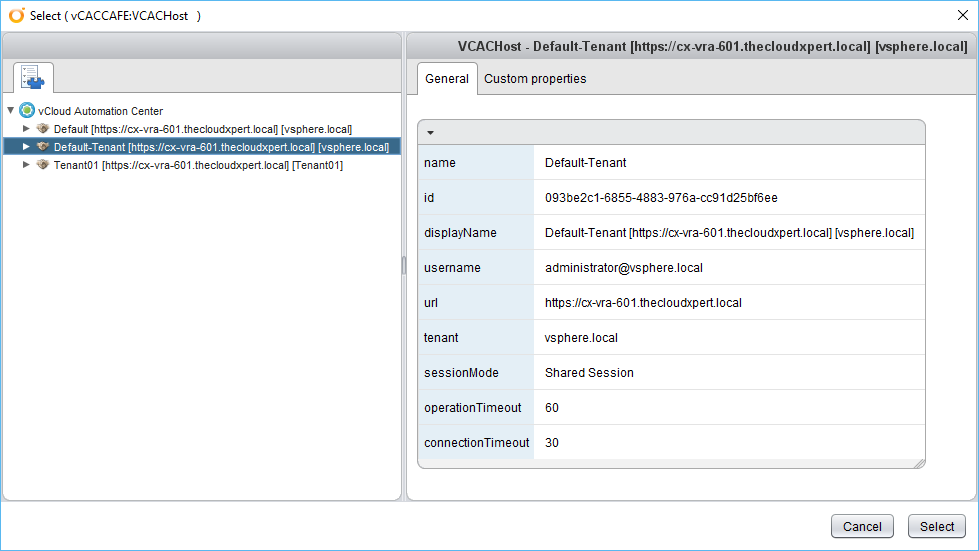Click the vCloud Automation Center globe icon
This screenshot has height=551, width=979.
pos(27,111)
